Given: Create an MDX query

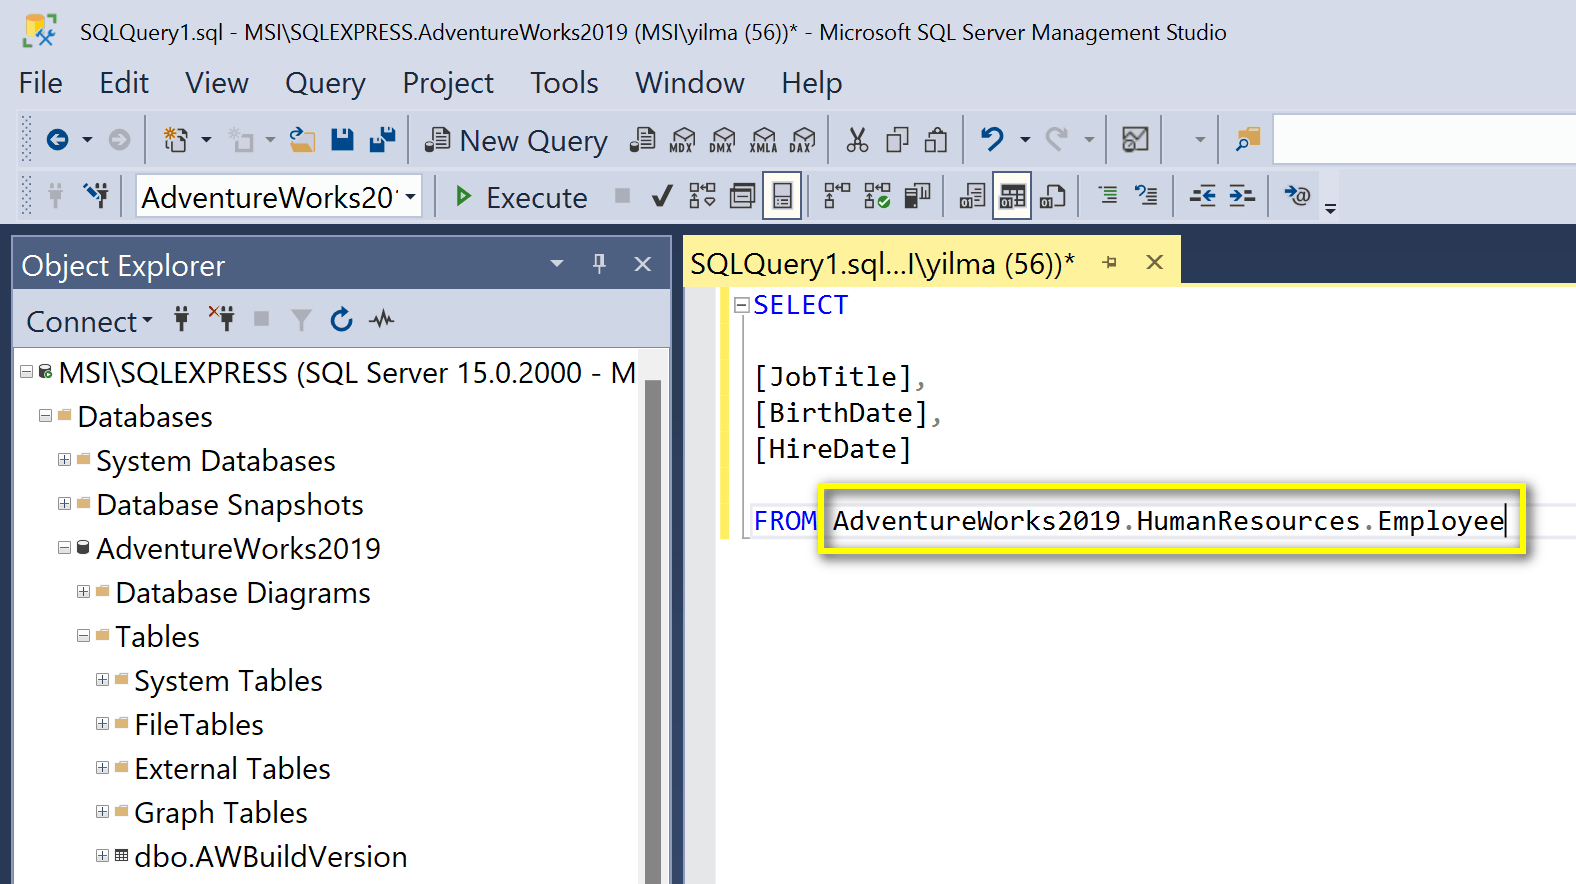Looking at the screenshot, I should coord(683,140).
